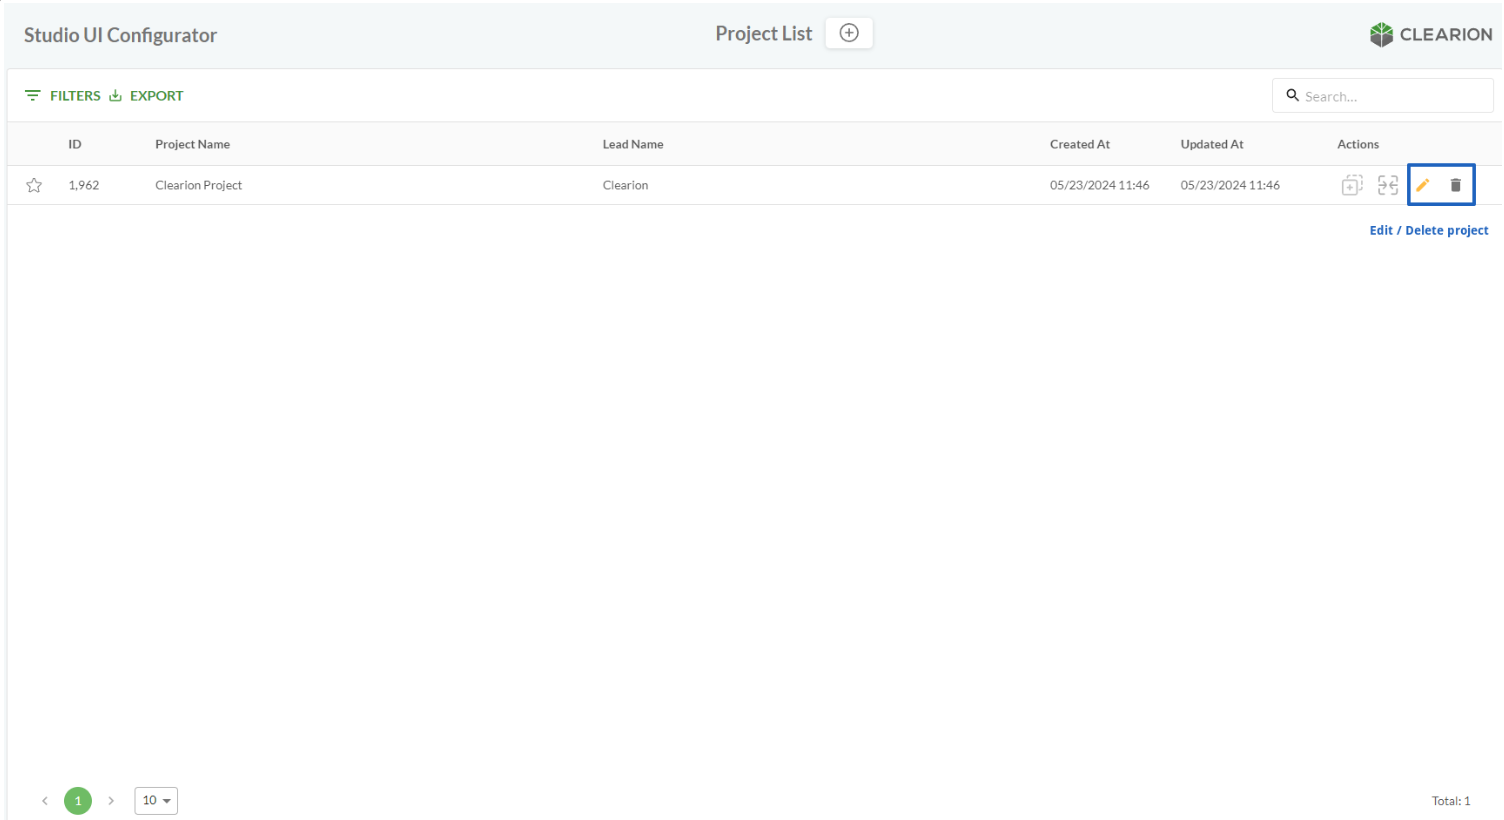Open the Clearion Project row name
1504x820 pixels.
pyautogui.click(x=198, y=185)
